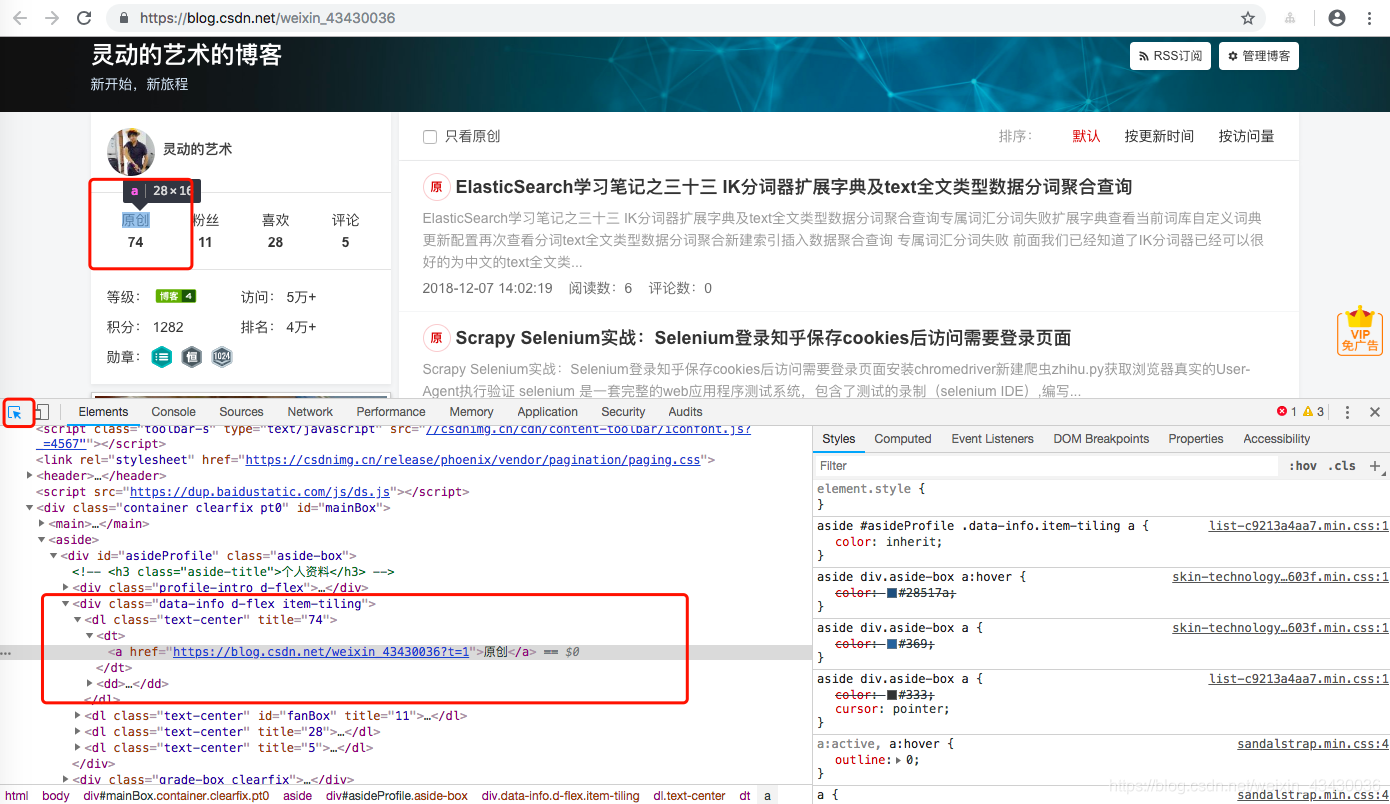Click color swatch for #333
The width and height of the screenshot is (1390, 804).
893,695
